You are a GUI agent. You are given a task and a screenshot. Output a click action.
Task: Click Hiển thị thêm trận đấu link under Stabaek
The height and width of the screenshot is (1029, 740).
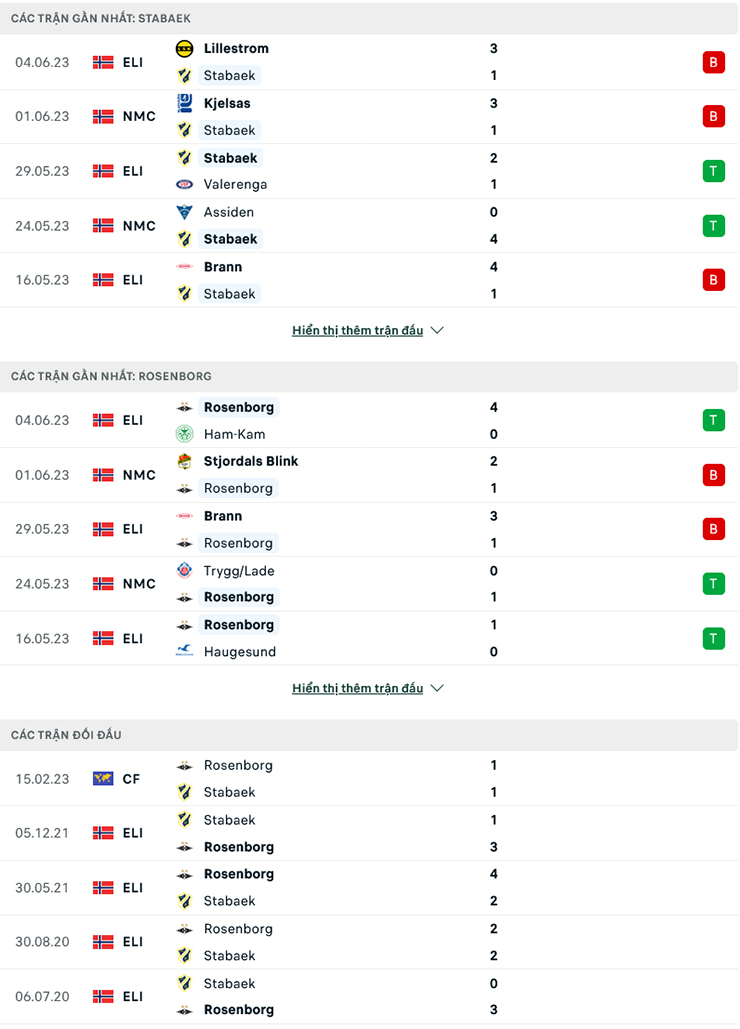click(357, 330)
